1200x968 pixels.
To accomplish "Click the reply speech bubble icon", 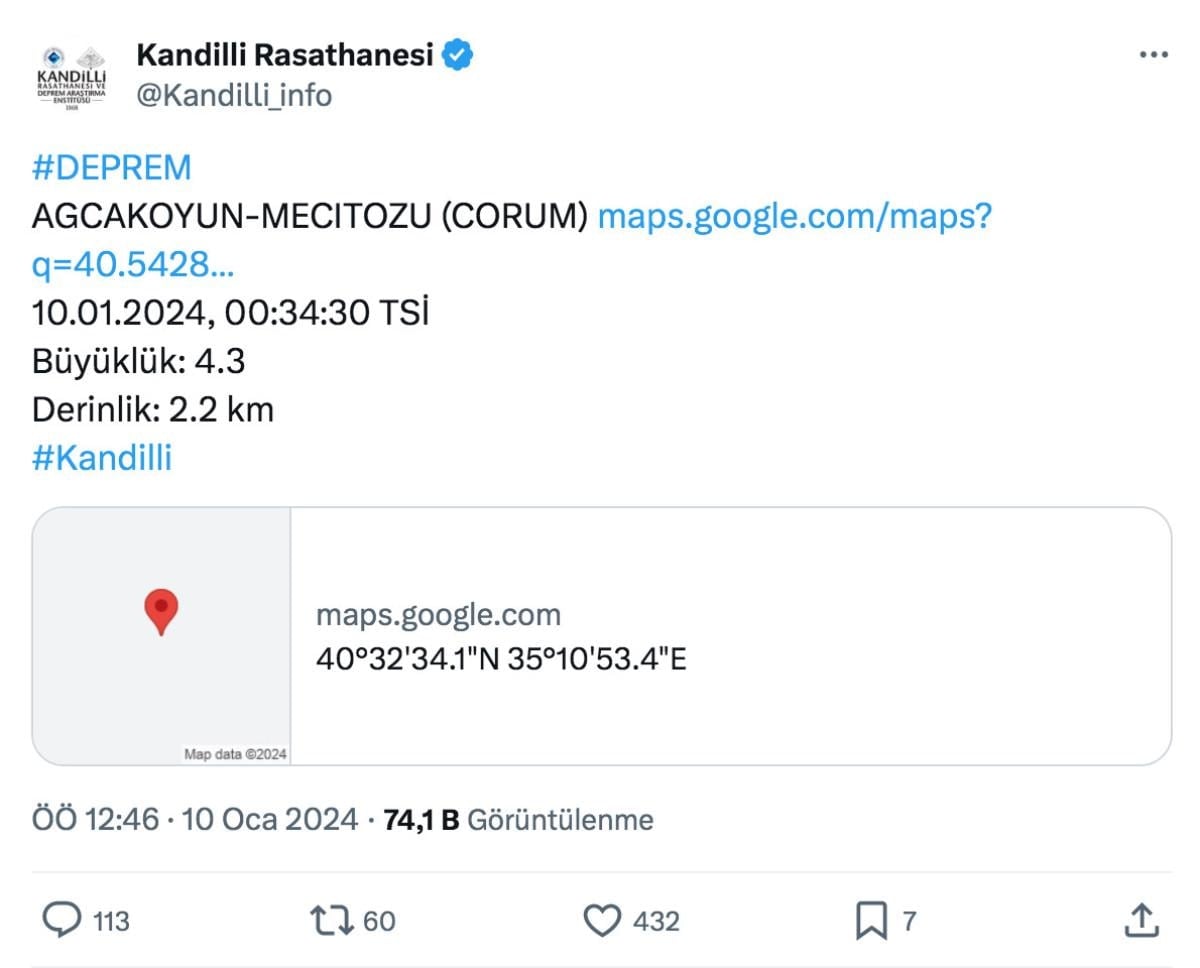I will (64, 919).
